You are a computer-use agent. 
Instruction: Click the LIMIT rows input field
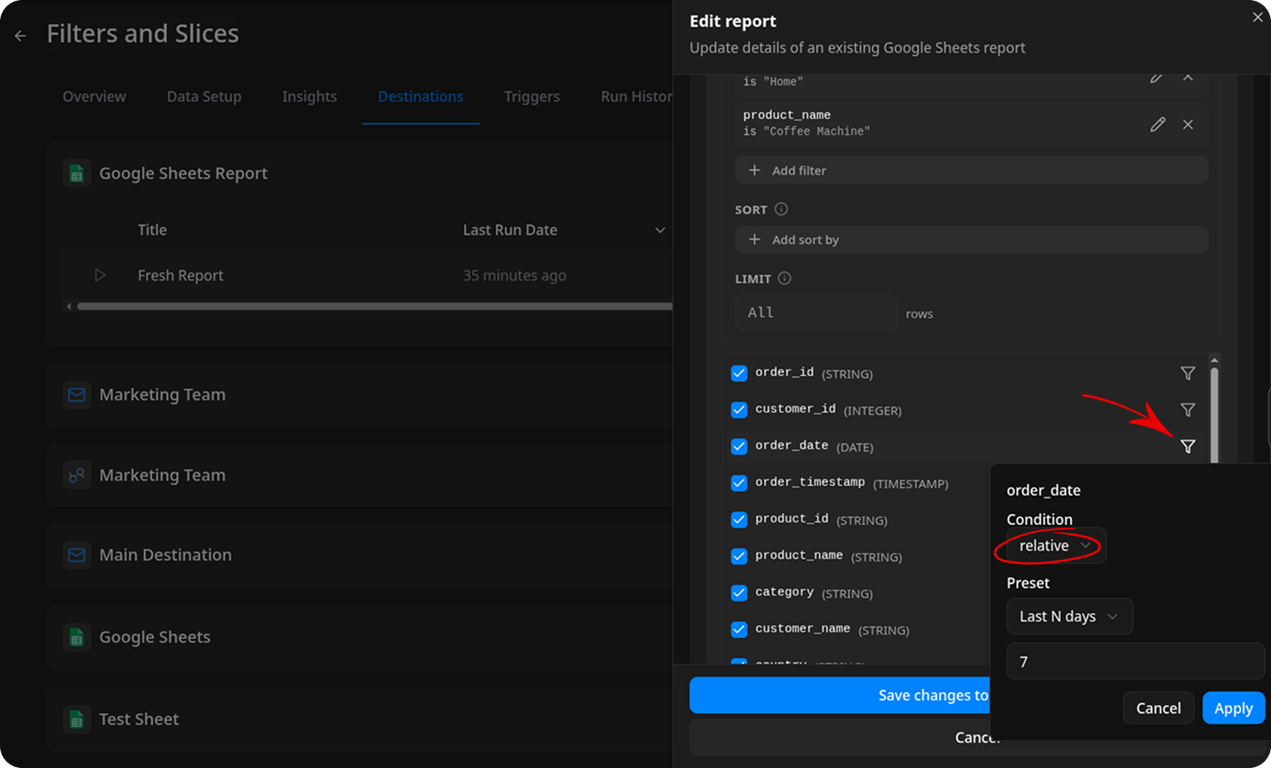click(816, 313)
